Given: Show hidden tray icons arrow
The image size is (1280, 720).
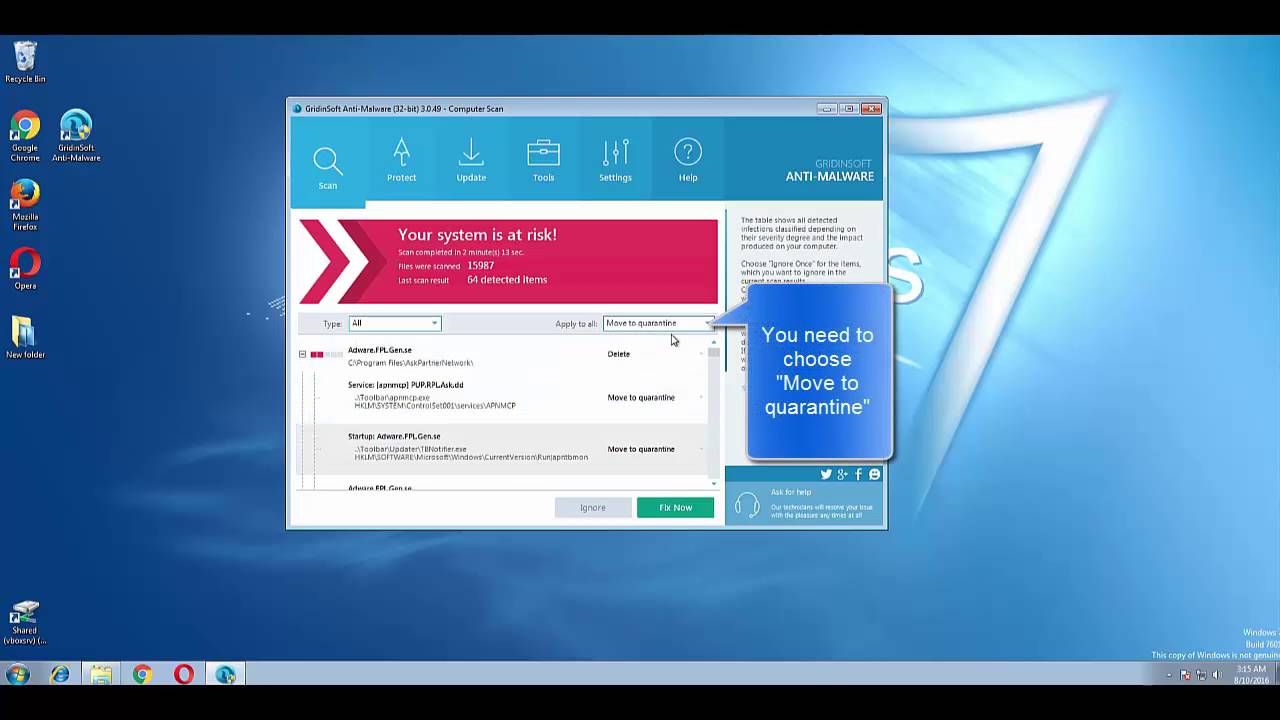Looking at the screenshot, I should tap(1169, 675).
